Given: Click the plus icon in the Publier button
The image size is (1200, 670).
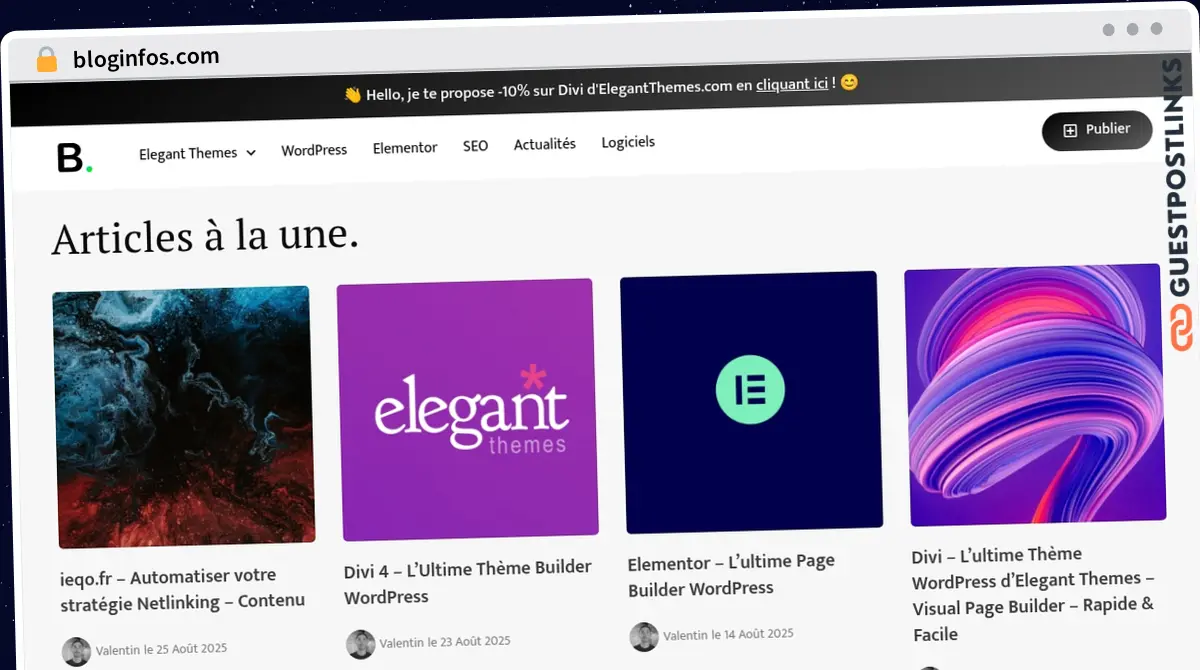Looking at the screenshot, I should [1070, 130].
